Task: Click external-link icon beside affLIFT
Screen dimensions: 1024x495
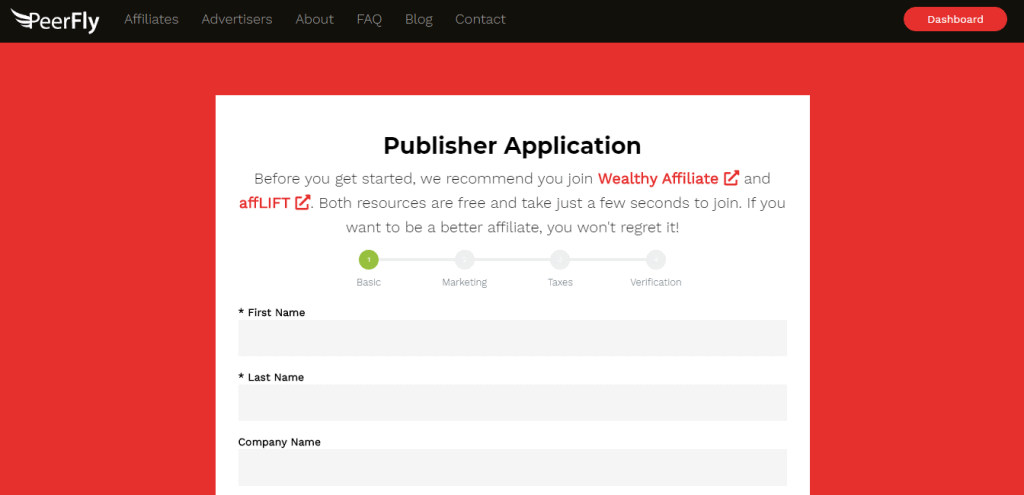Action: [302, 202]
